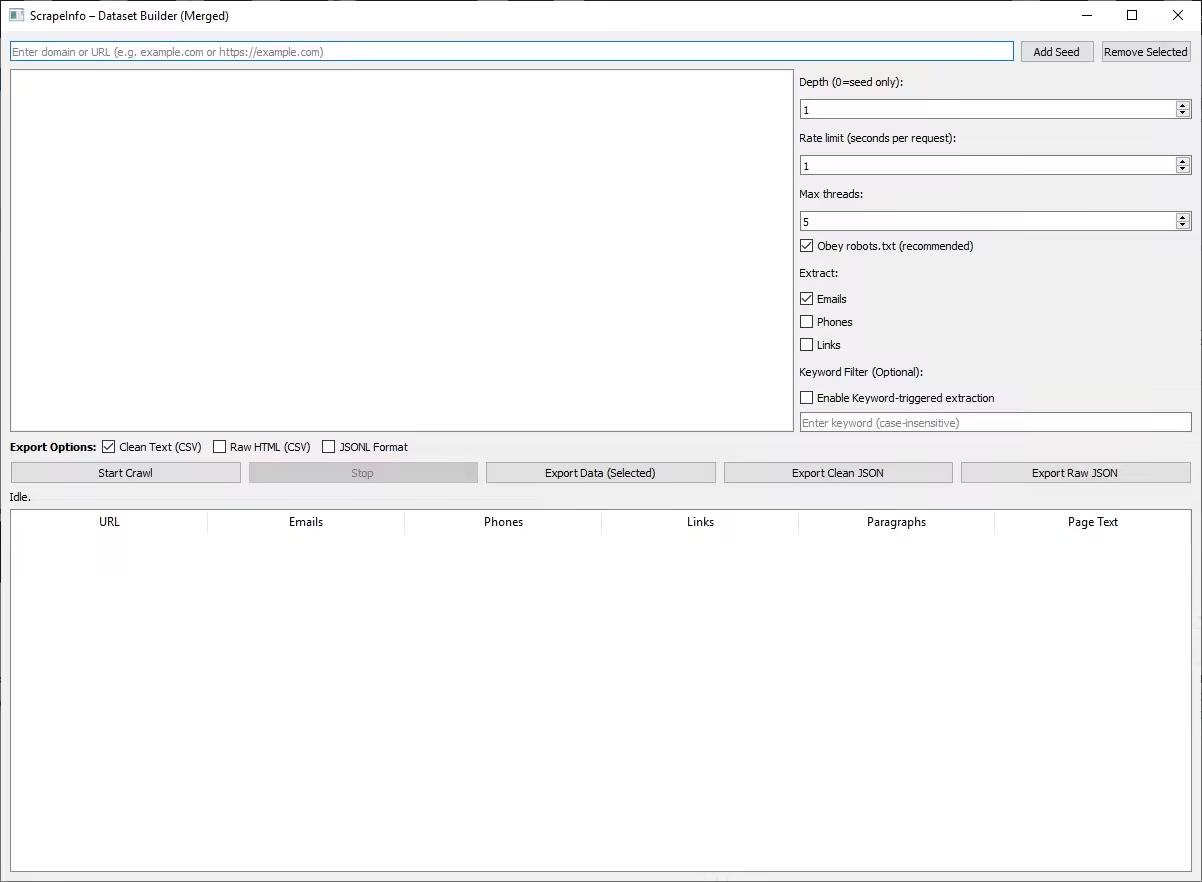Increase the Depth value with up arrow

point(1183,105)
